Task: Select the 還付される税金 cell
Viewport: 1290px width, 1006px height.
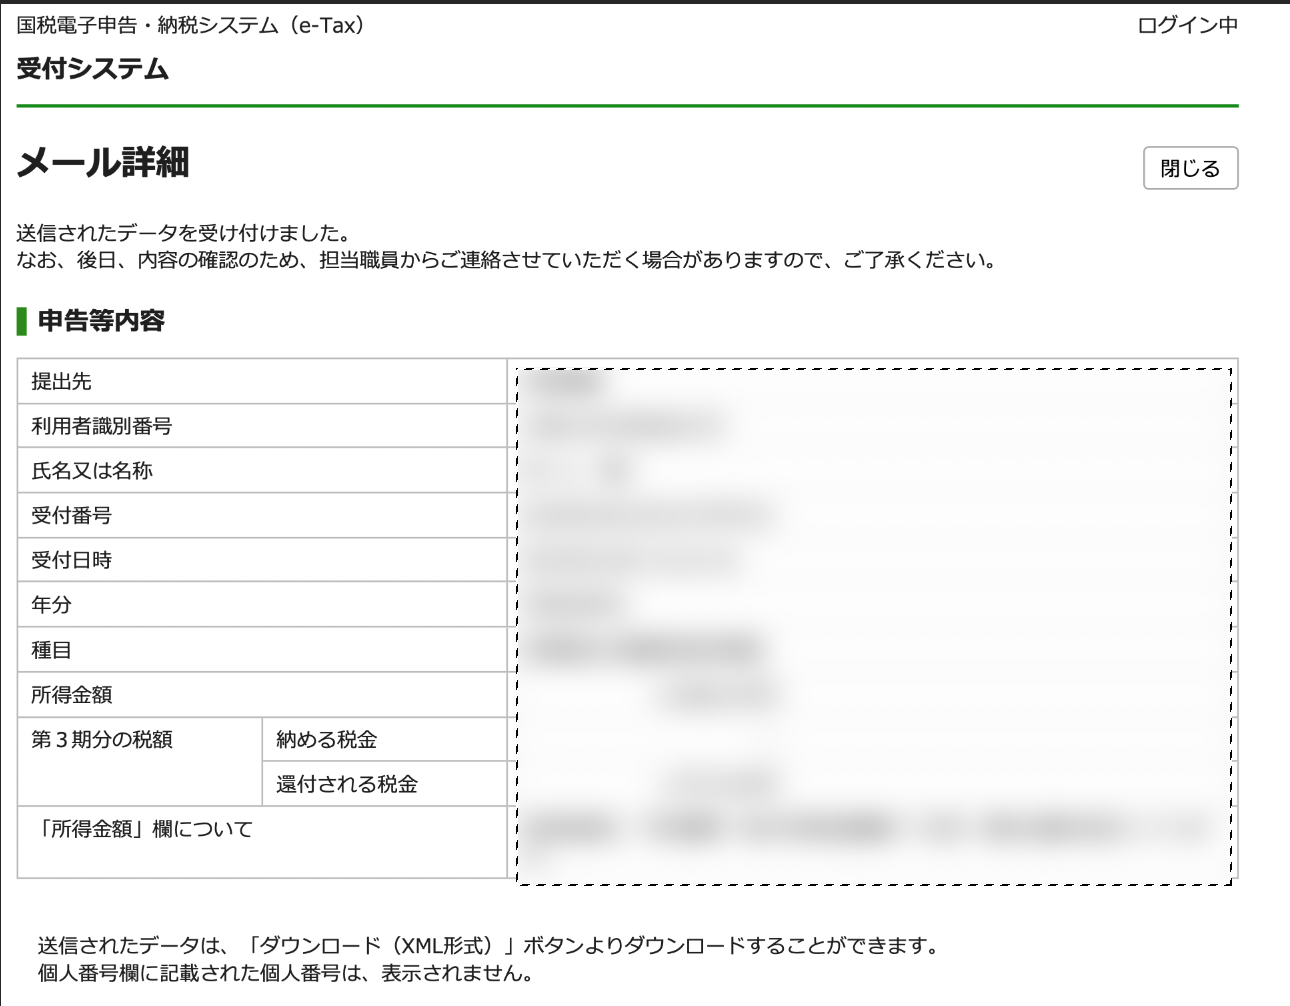Action: pos(385,784)
